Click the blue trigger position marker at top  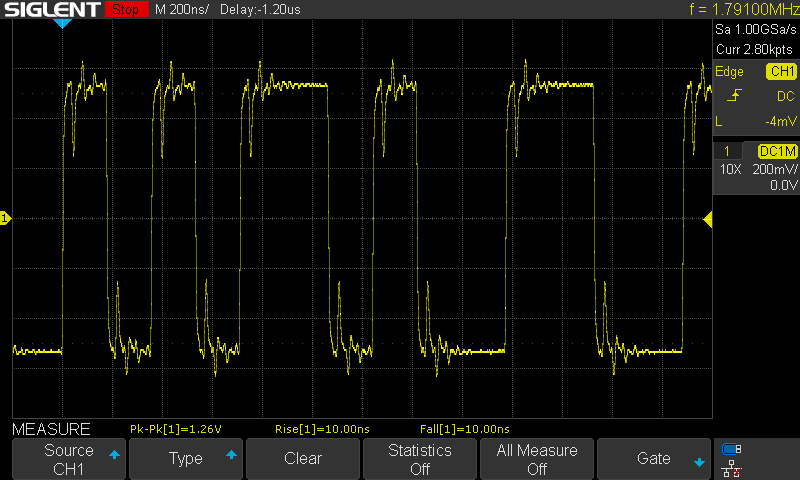pos(62,23)
